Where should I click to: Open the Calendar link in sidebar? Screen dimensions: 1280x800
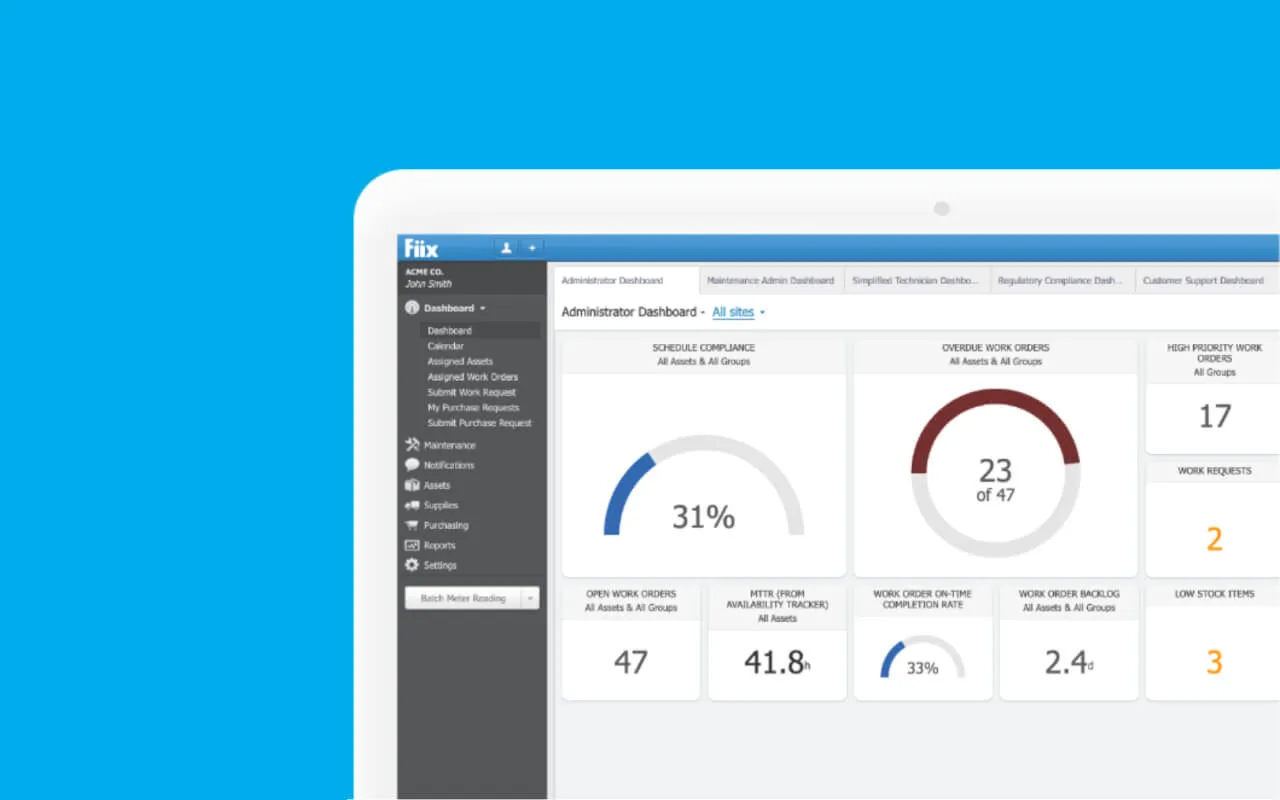click(x=446, y=346)
